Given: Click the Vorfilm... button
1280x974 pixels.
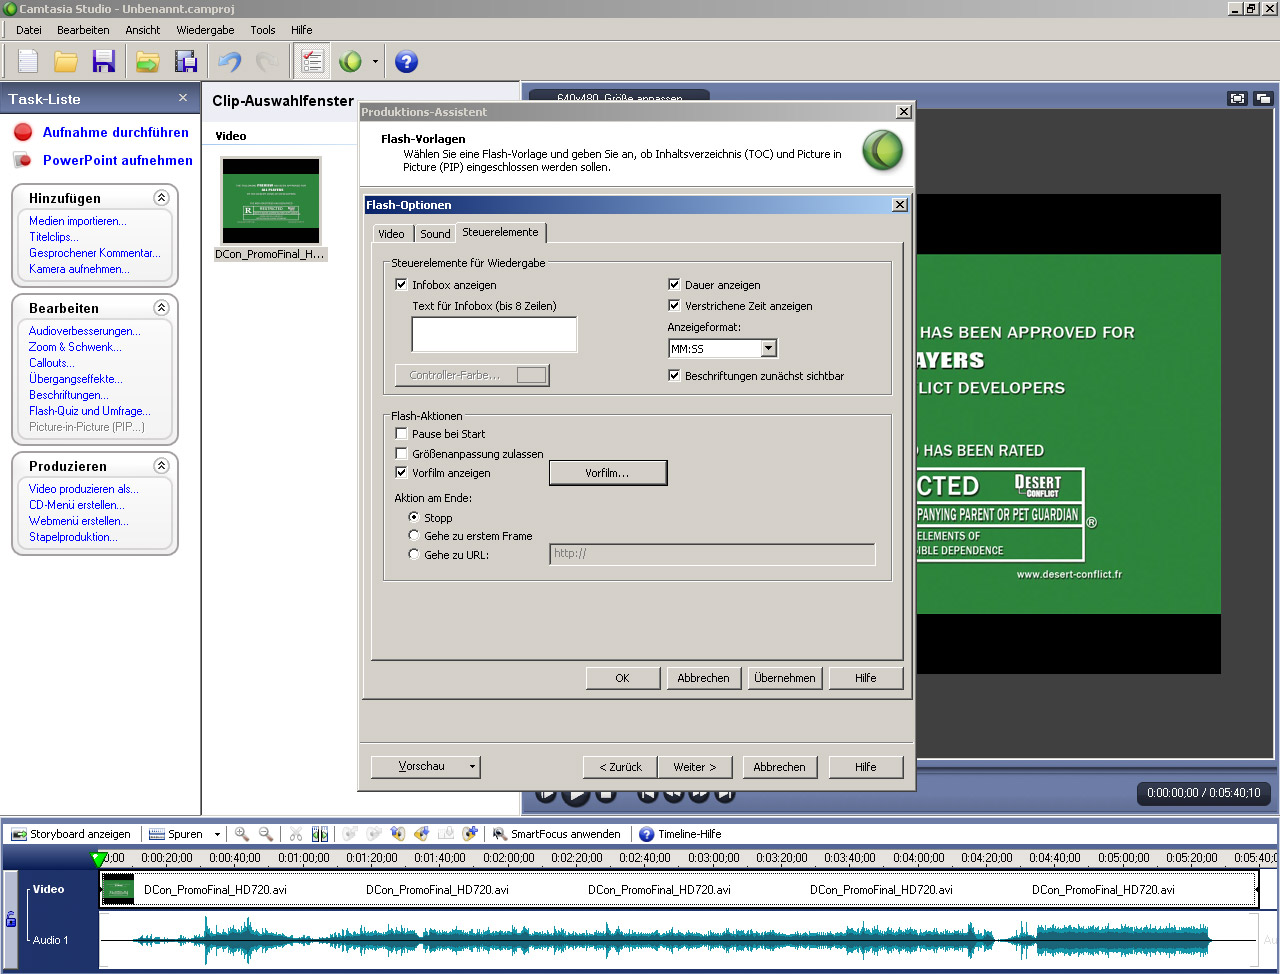Looking at the screenshot, I should 608,473.
